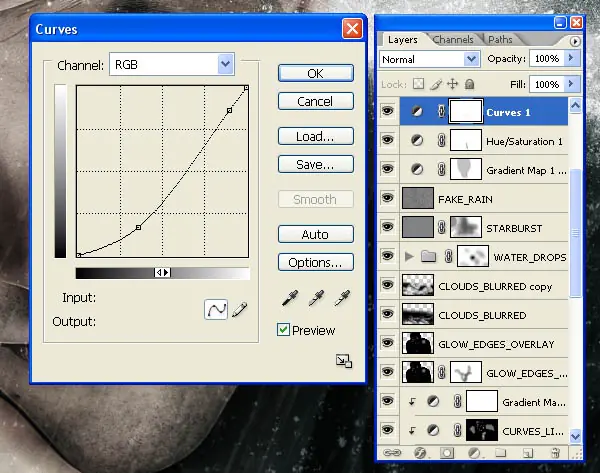Open the Fill slider arrow
600x473 pixels.
(x=572, y=84)
